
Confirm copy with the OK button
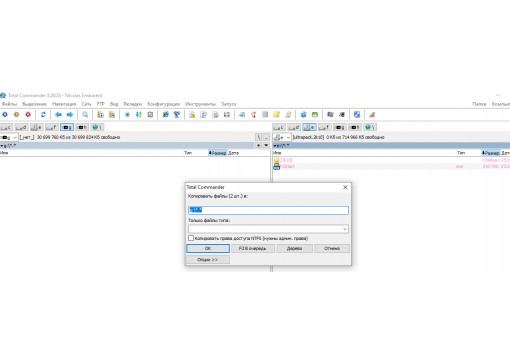point(208,248)
